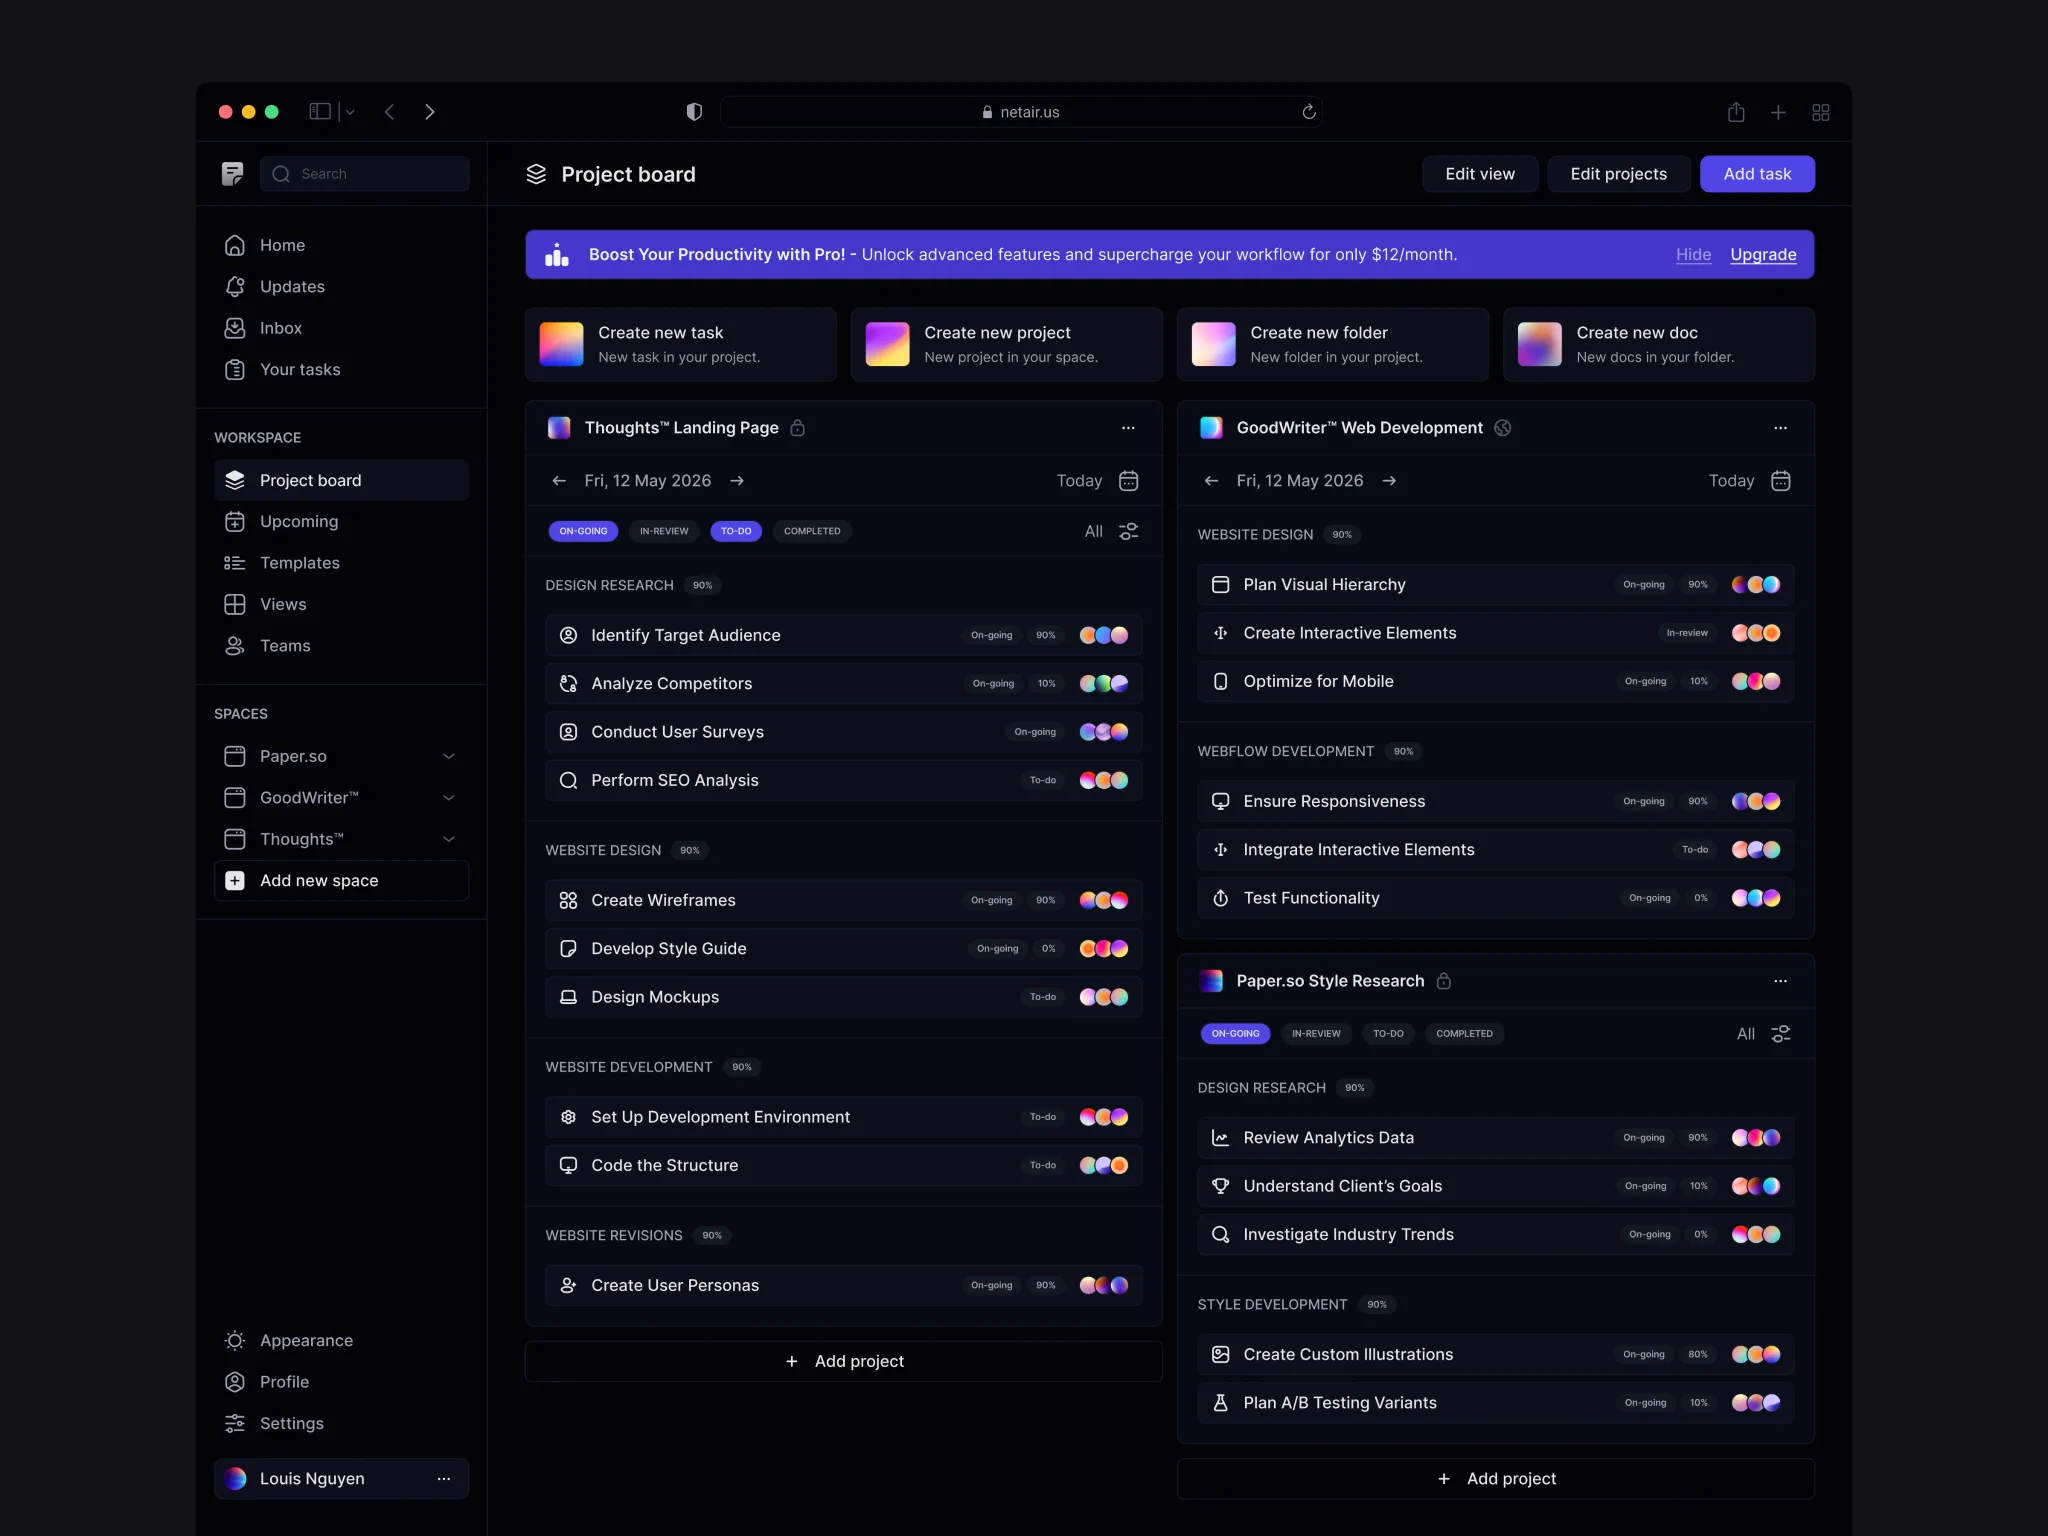Open Louis Nguyen account menu dots
This screenshot has height=1536, width=2048.
444,1479
